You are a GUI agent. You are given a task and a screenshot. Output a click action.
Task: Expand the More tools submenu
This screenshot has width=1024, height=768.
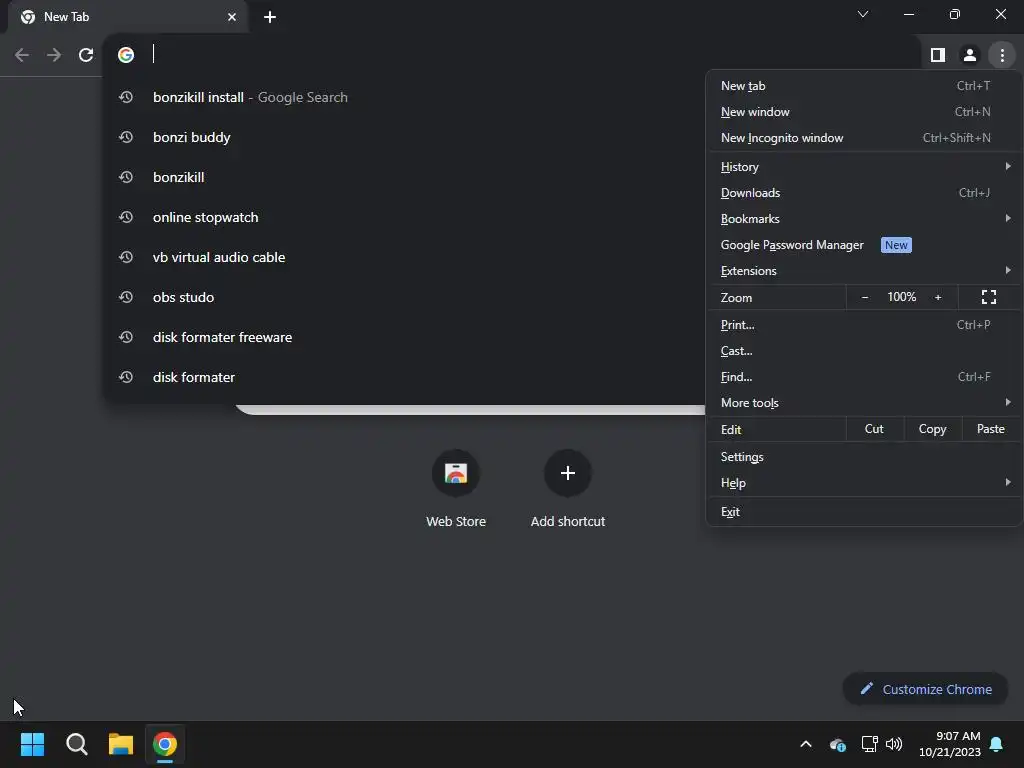tap(864, 403)
